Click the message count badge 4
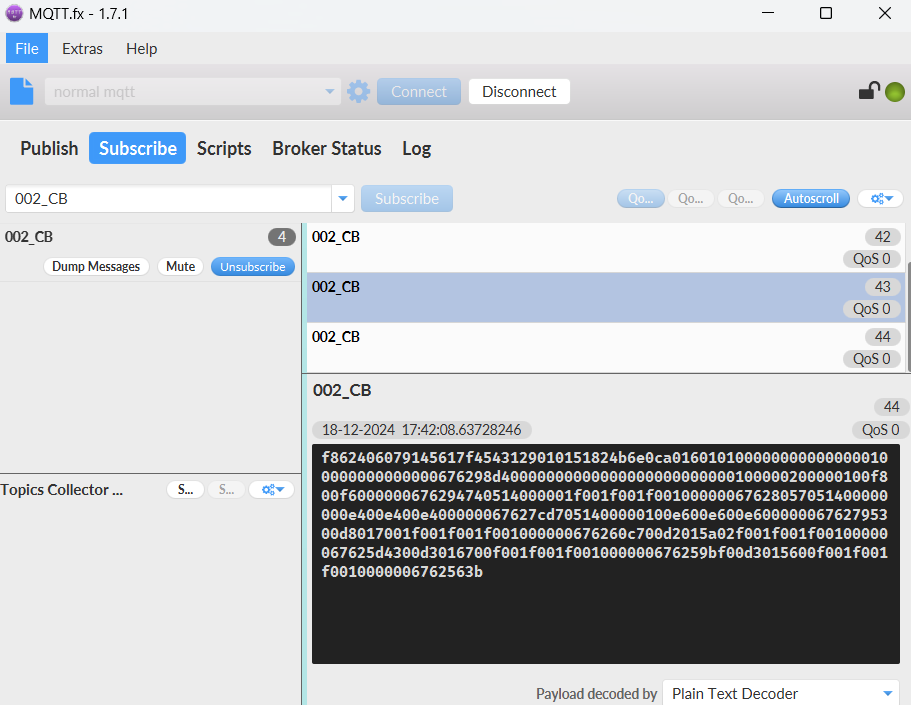Image resolution: width=911 pixels, height=705 pixels. [x=282, y=237]
